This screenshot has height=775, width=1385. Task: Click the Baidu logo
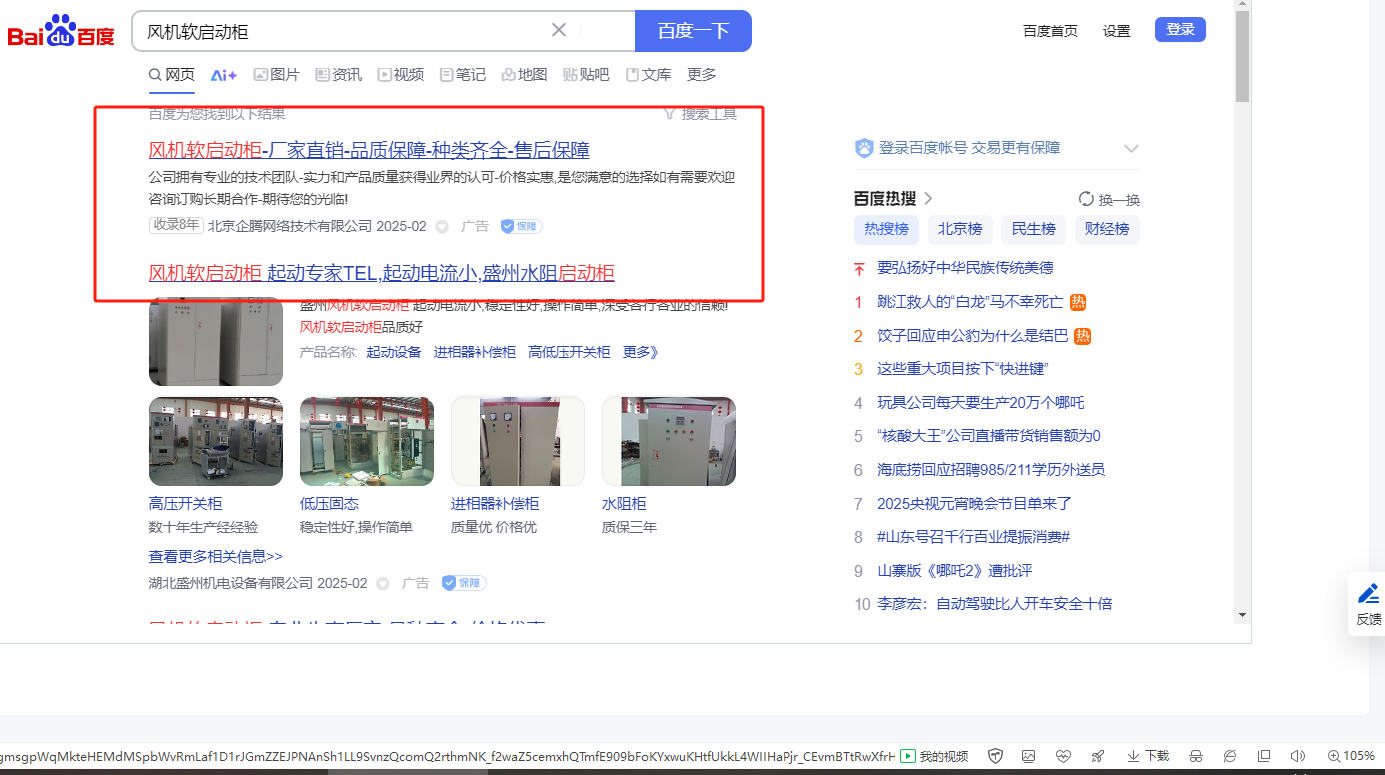[61, 31]
